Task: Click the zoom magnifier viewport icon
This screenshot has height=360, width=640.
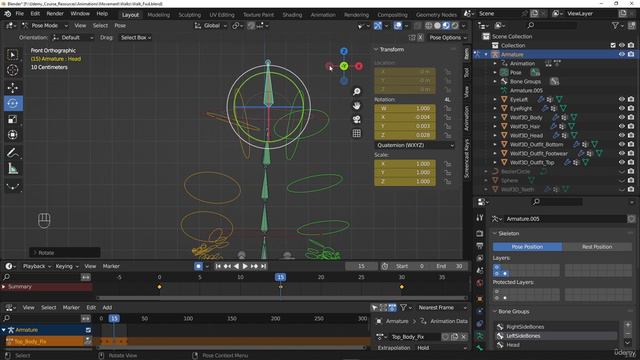Action: point(357,91)
